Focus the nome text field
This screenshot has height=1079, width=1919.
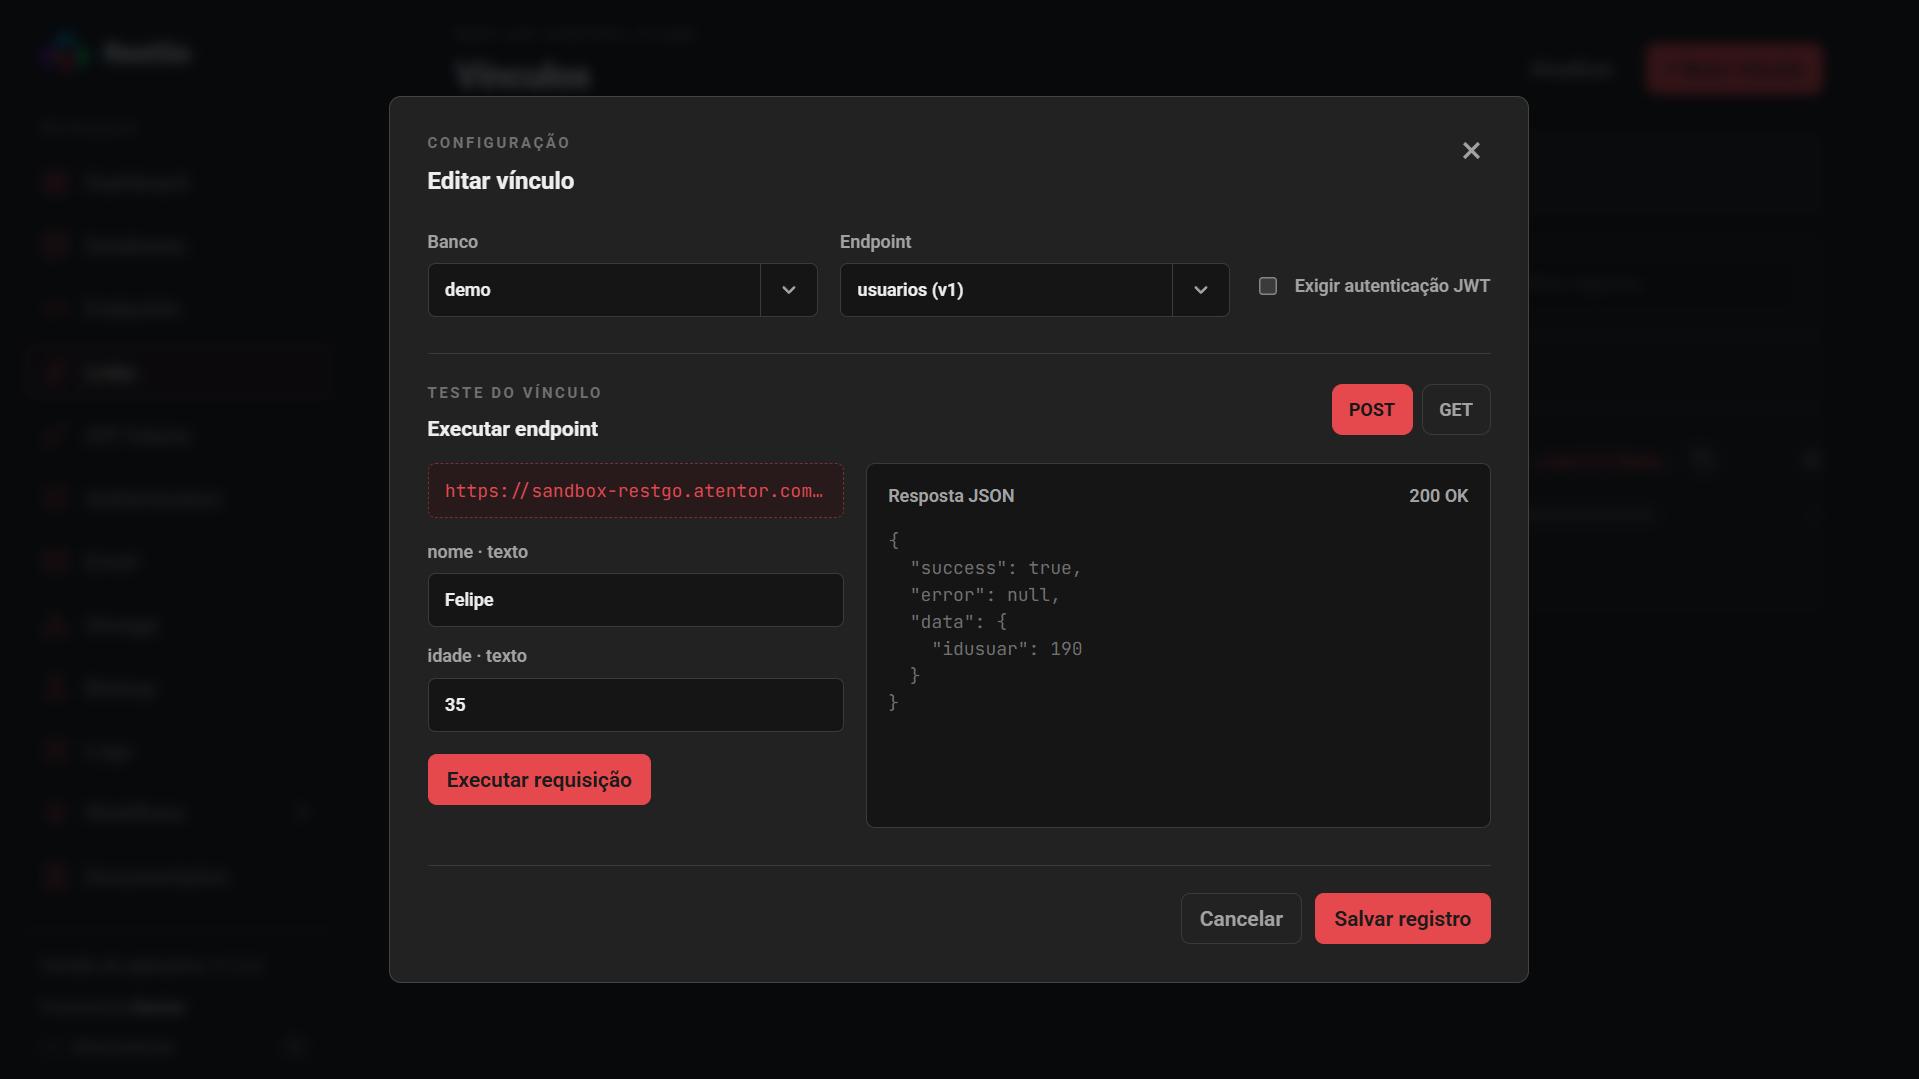(x=635, y=599)
